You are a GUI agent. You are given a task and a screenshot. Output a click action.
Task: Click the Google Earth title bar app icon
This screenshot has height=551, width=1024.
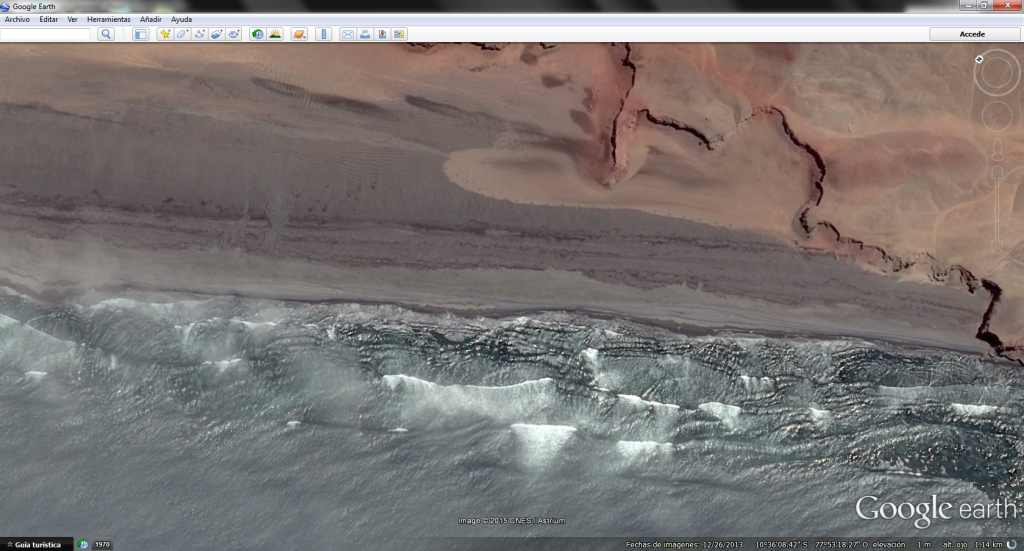(5, 7)
